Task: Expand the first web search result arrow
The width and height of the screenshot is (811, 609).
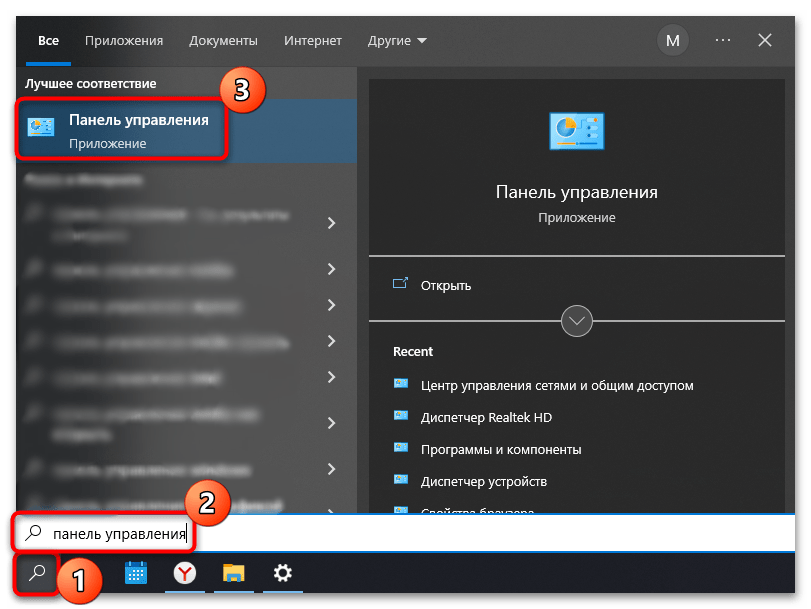Action: coord(331,222)
